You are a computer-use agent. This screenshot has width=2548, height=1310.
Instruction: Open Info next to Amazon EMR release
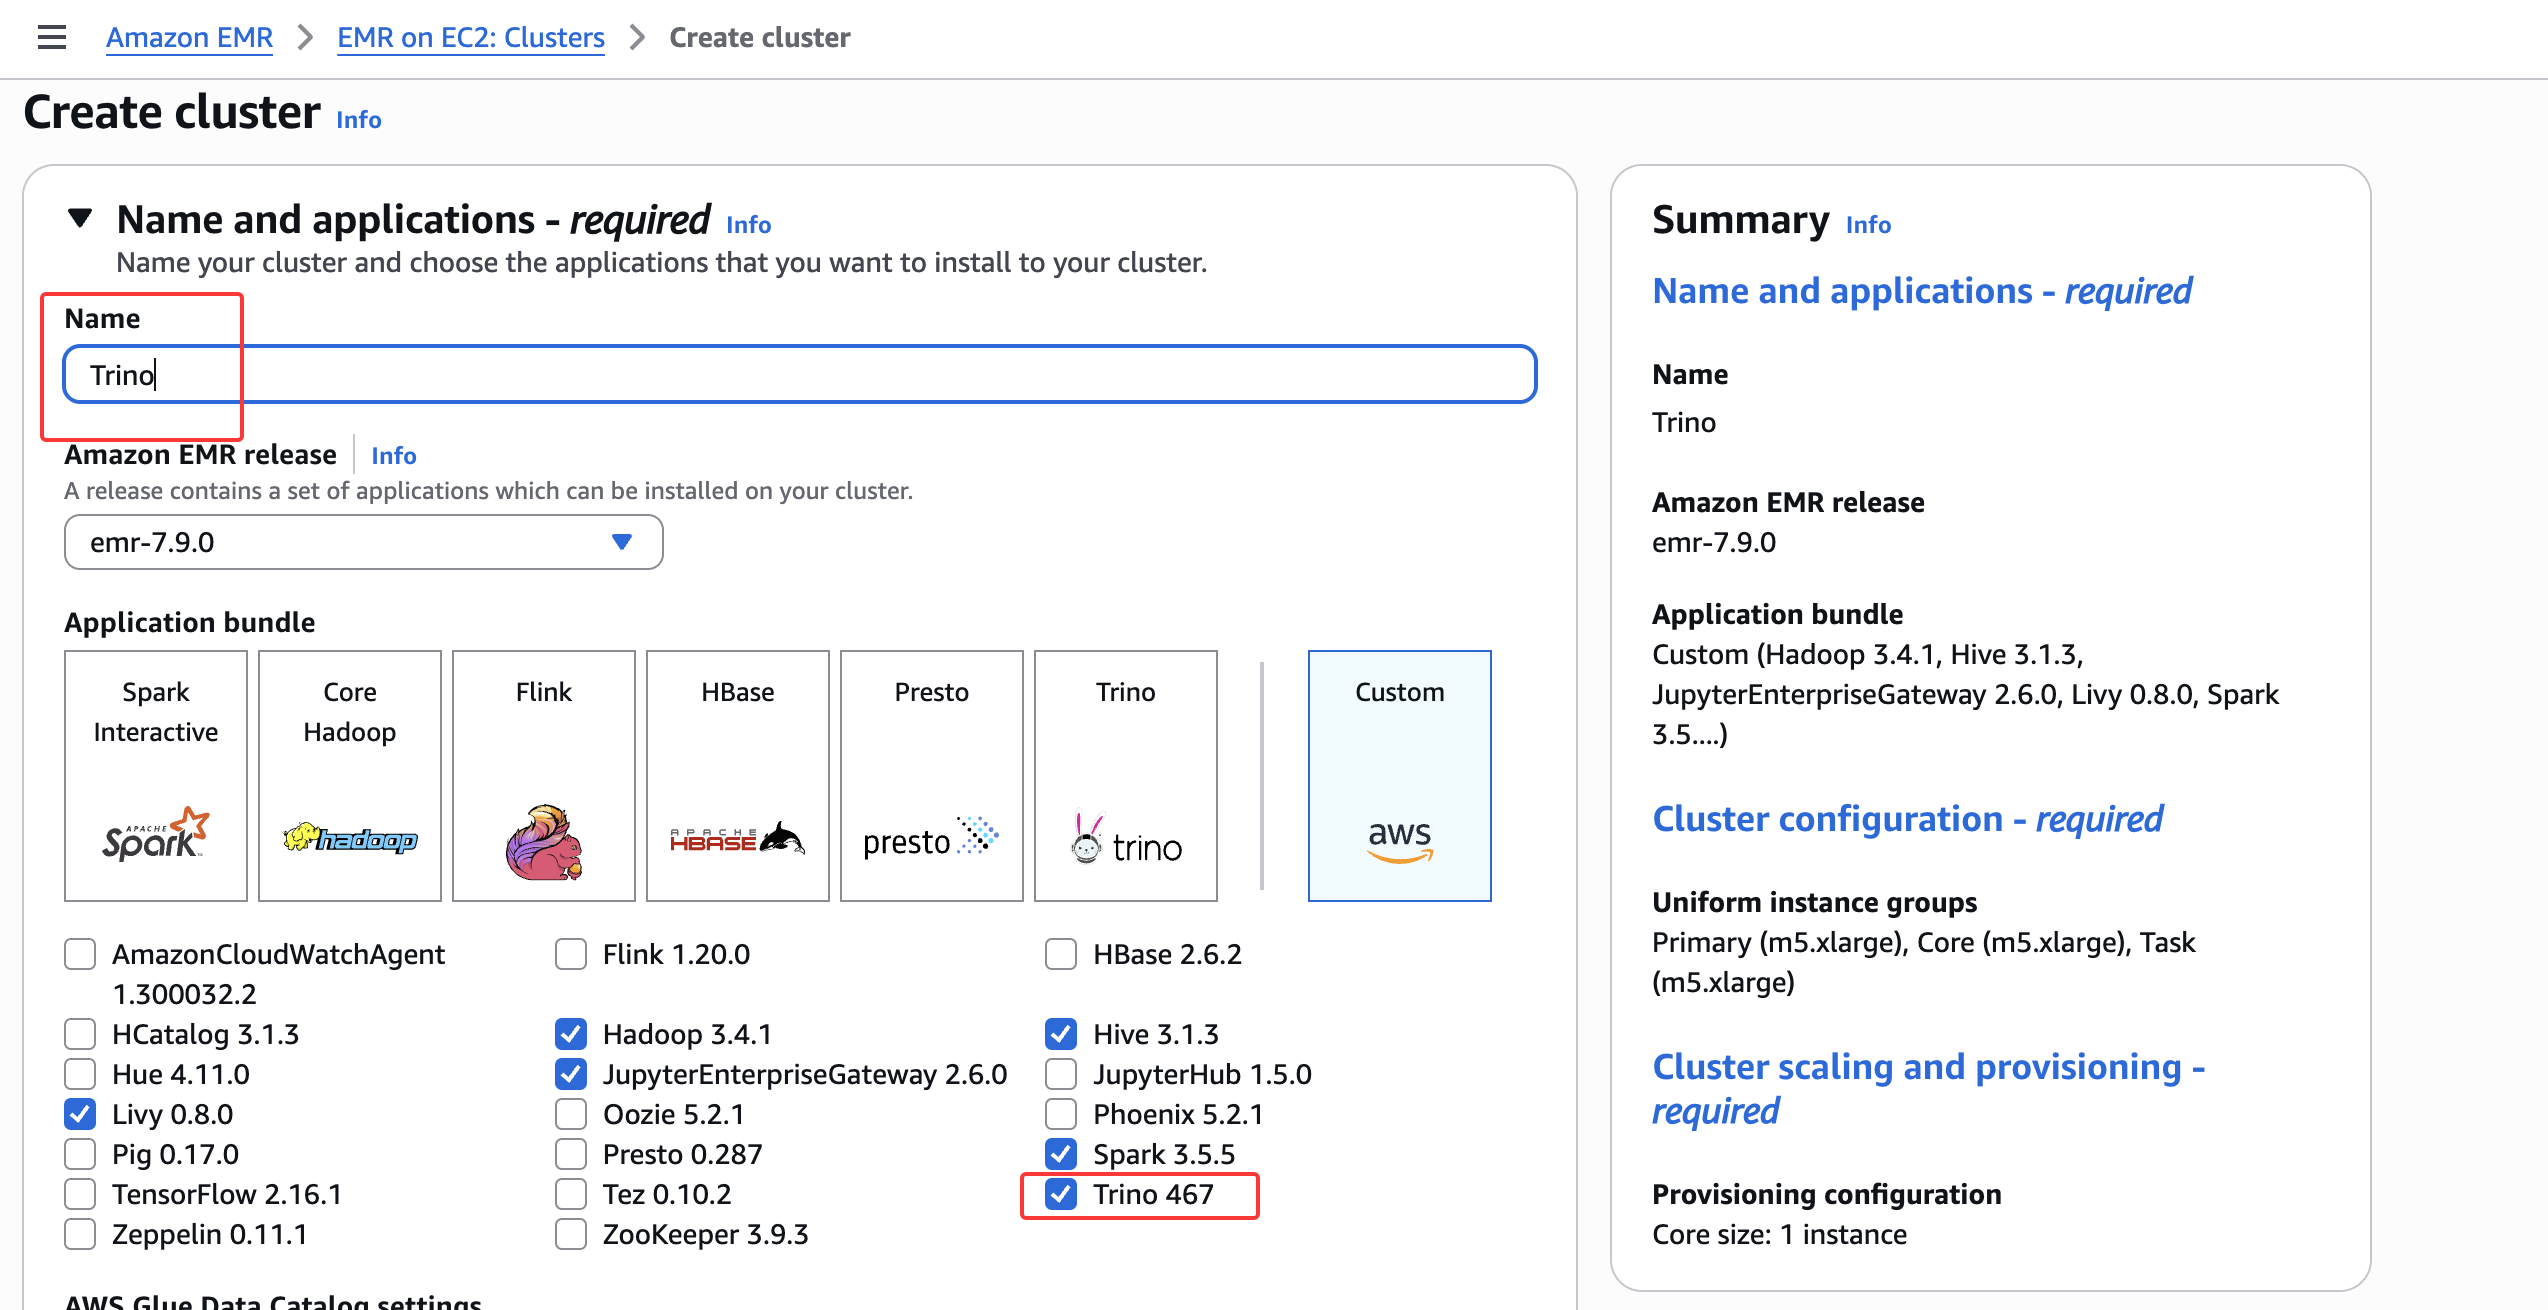(394, 456)
